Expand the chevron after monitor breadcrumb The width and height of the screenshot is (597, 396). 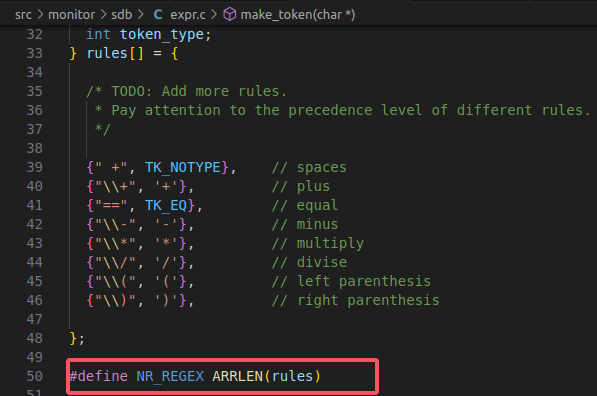coord(103,15)
